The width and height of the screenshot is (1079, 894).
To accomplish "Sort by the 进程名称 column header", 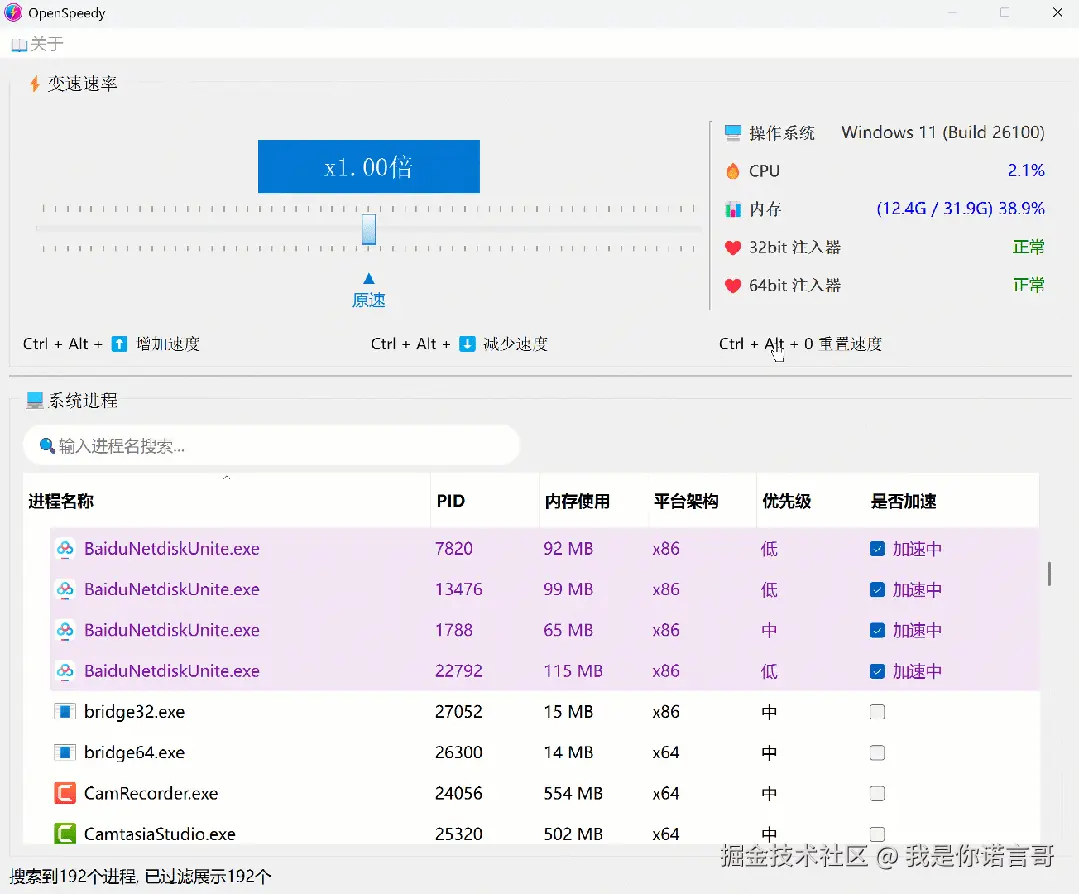I will (x=226, y=501).
